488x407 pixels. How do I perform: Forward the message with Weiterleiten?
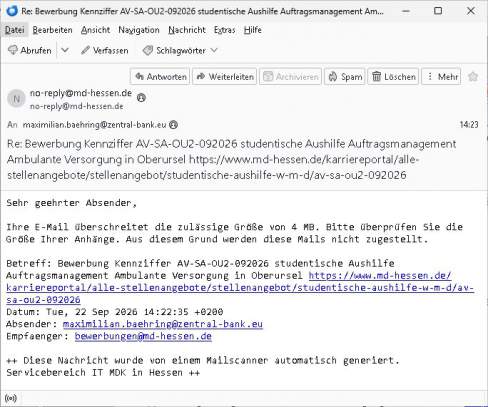[x=225, y=77]
